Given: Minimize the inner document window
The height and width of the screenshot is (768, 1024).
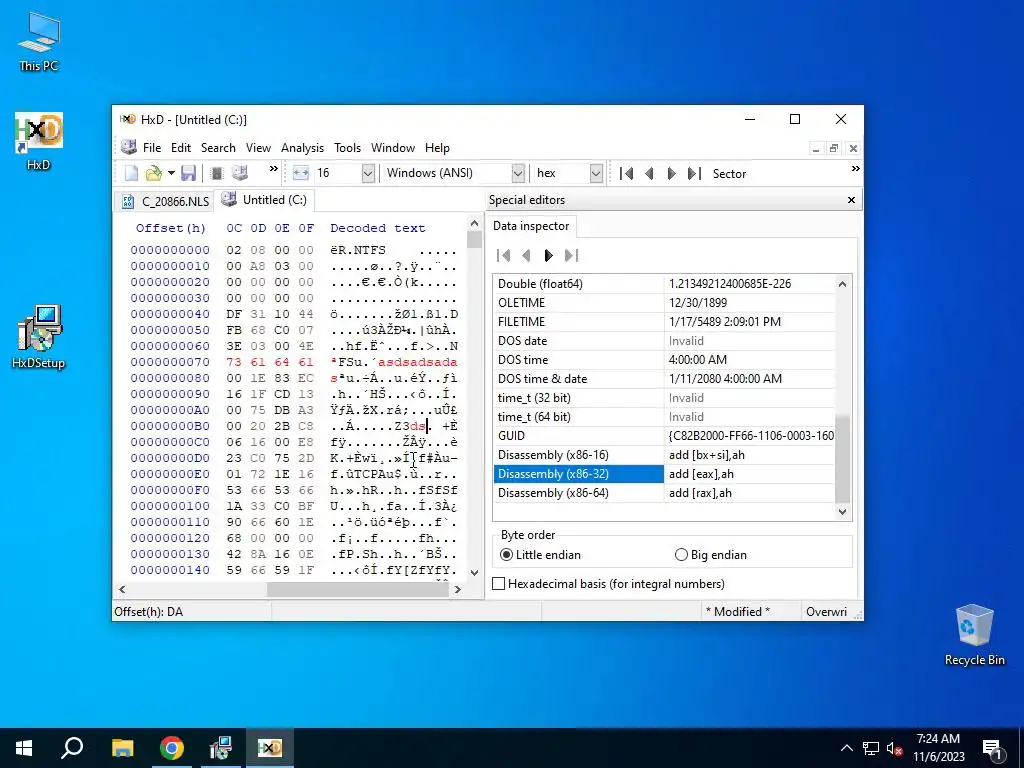Looking at the screenshot, I should pos(816,148).
